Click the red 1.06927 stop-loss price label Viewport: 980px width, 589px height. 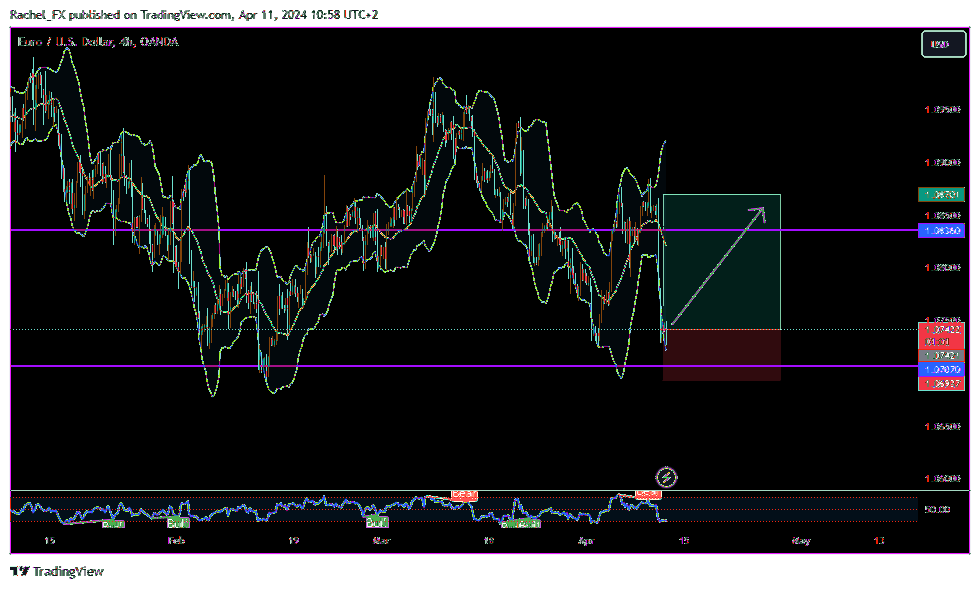(941, 383)
